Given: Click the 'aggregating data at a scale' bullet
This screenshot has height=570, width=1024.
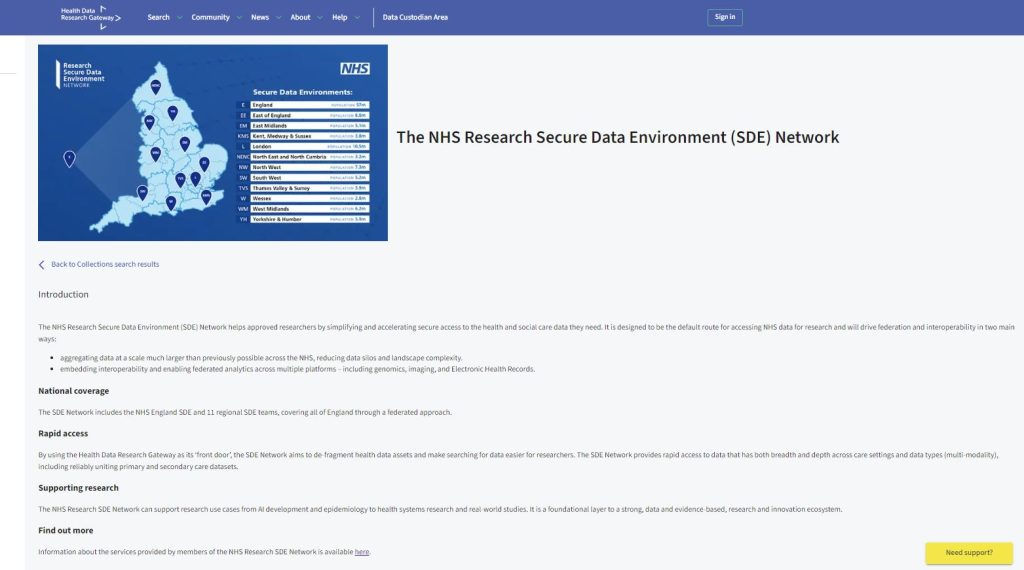Looking at the screenshot, I should (261, 358).
